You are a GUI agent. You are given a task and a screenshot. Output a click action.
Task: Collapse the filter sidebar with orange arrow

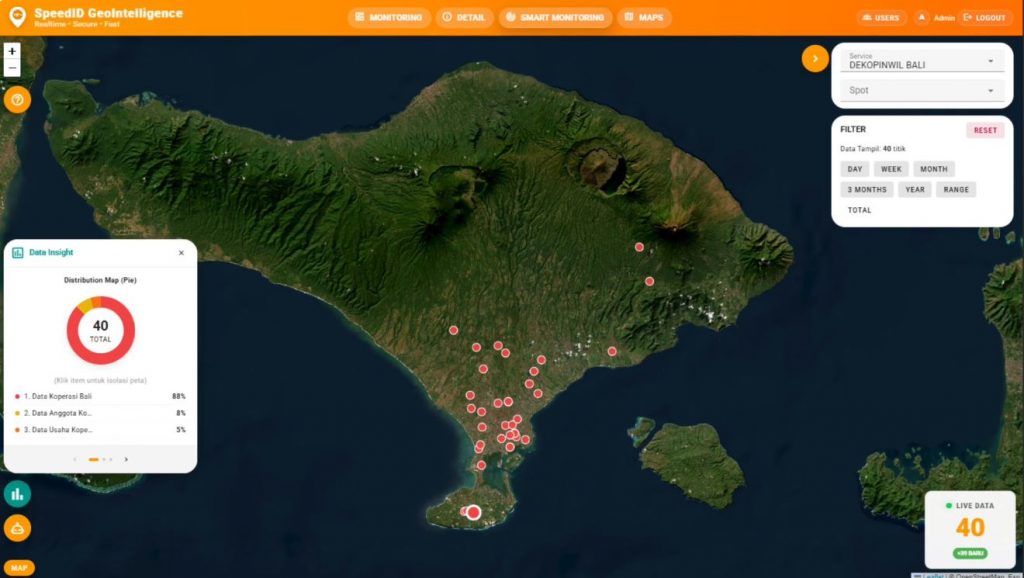(814, 59)
